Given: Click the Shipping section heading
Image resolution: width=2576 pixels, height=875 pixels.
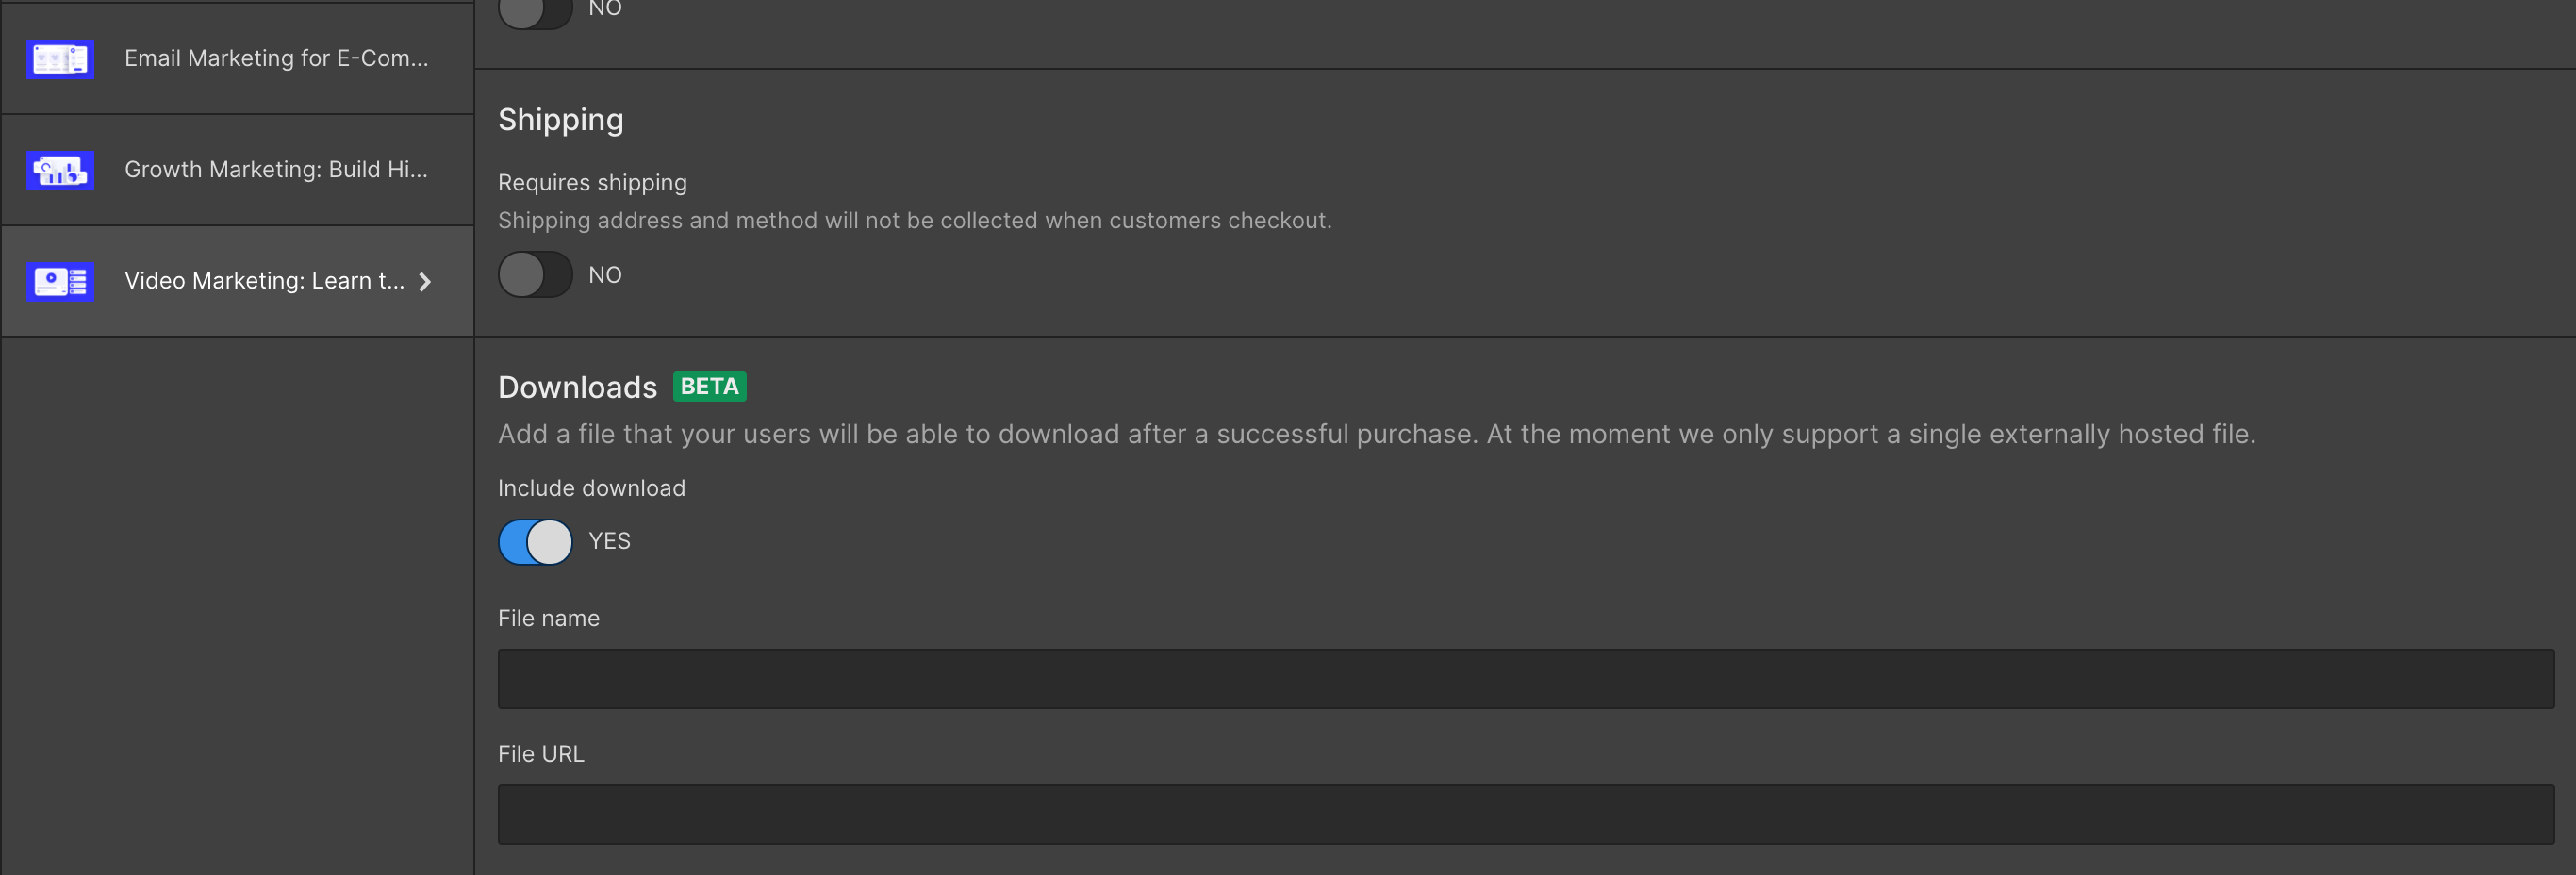Looking at the screenshot, I should tap(560, 119).
